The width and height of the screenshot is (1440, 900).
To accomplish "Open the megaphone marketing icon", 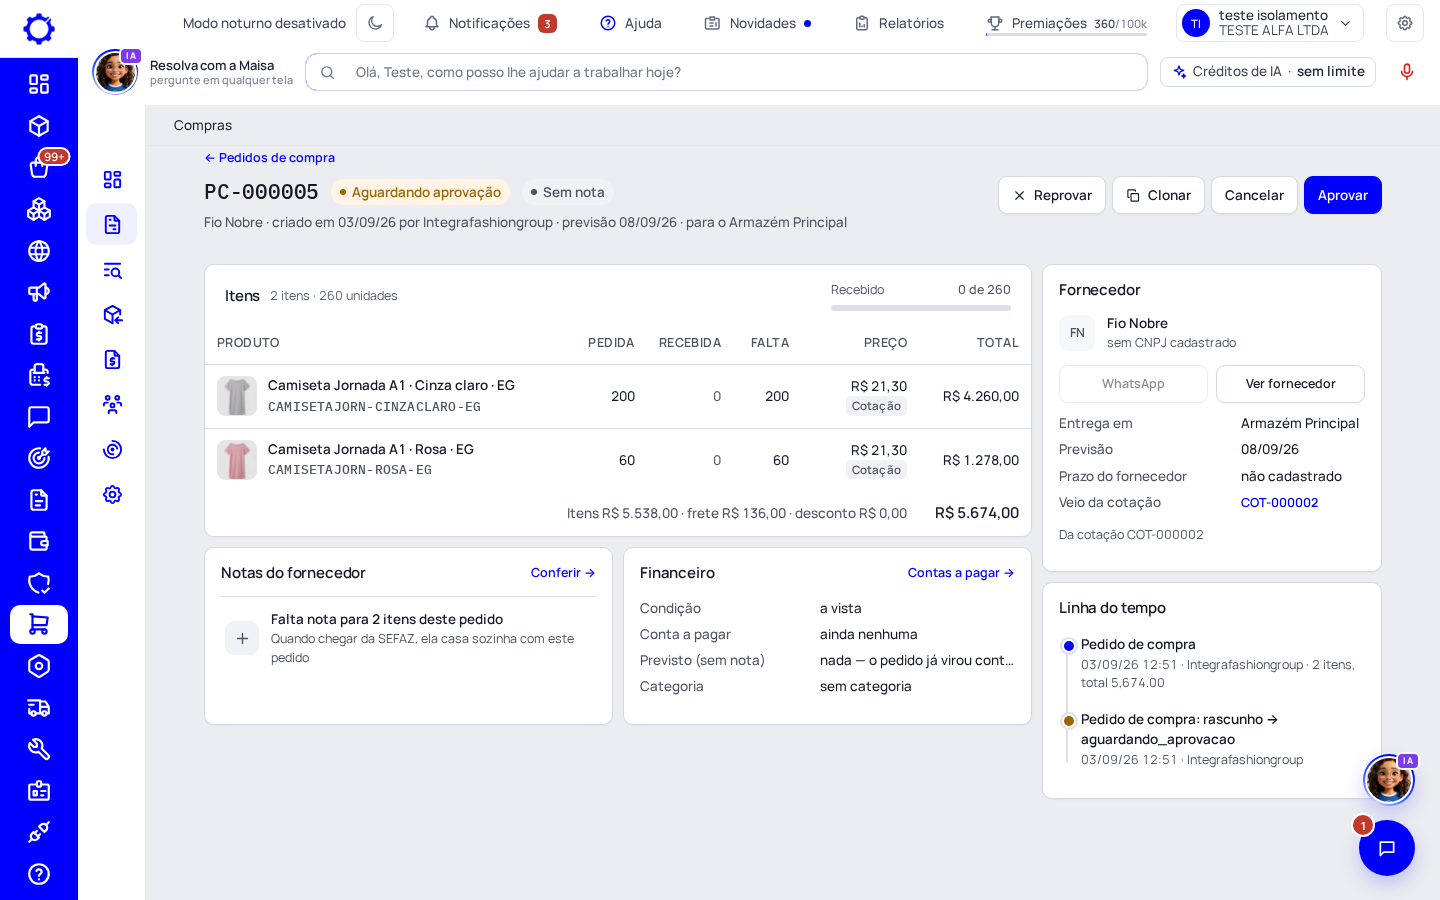I will (39, 292).
